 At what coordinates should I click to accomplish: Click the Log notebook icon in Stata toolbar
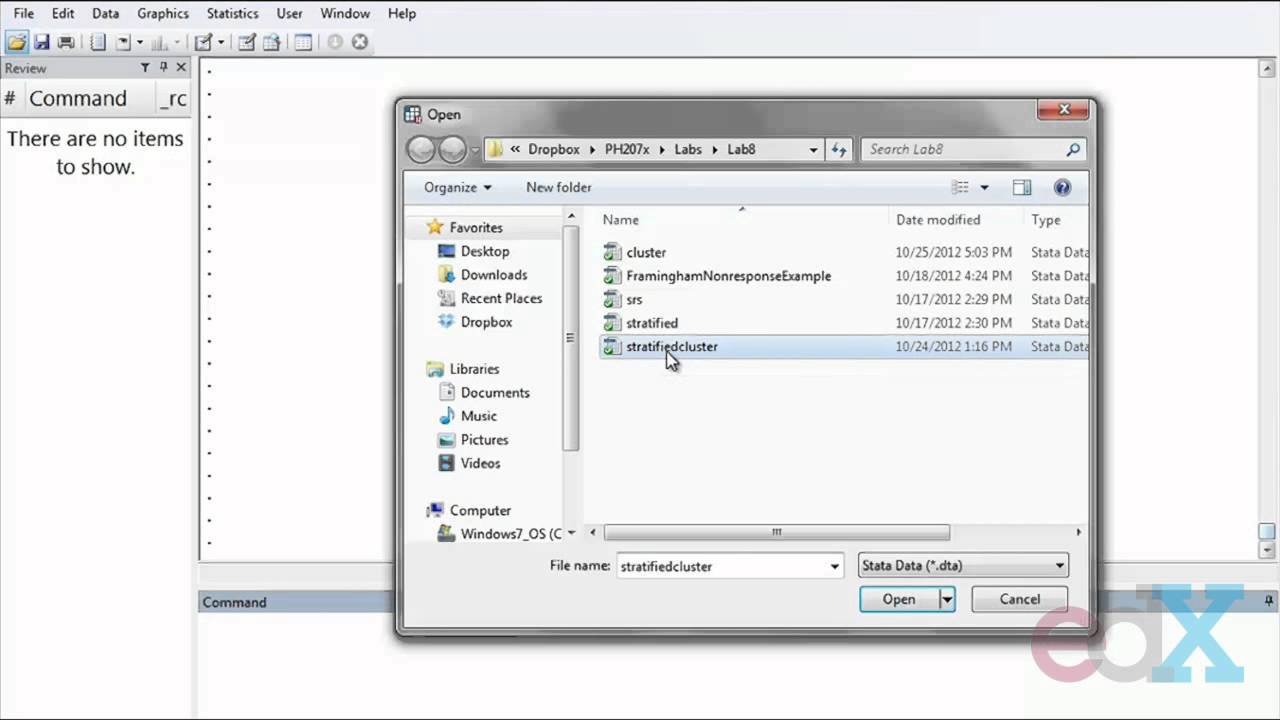click(x=98, y=42)
